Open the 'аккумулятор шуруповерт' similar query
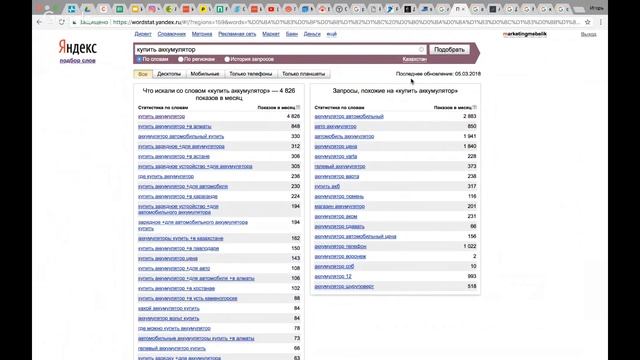 [344, 287]
